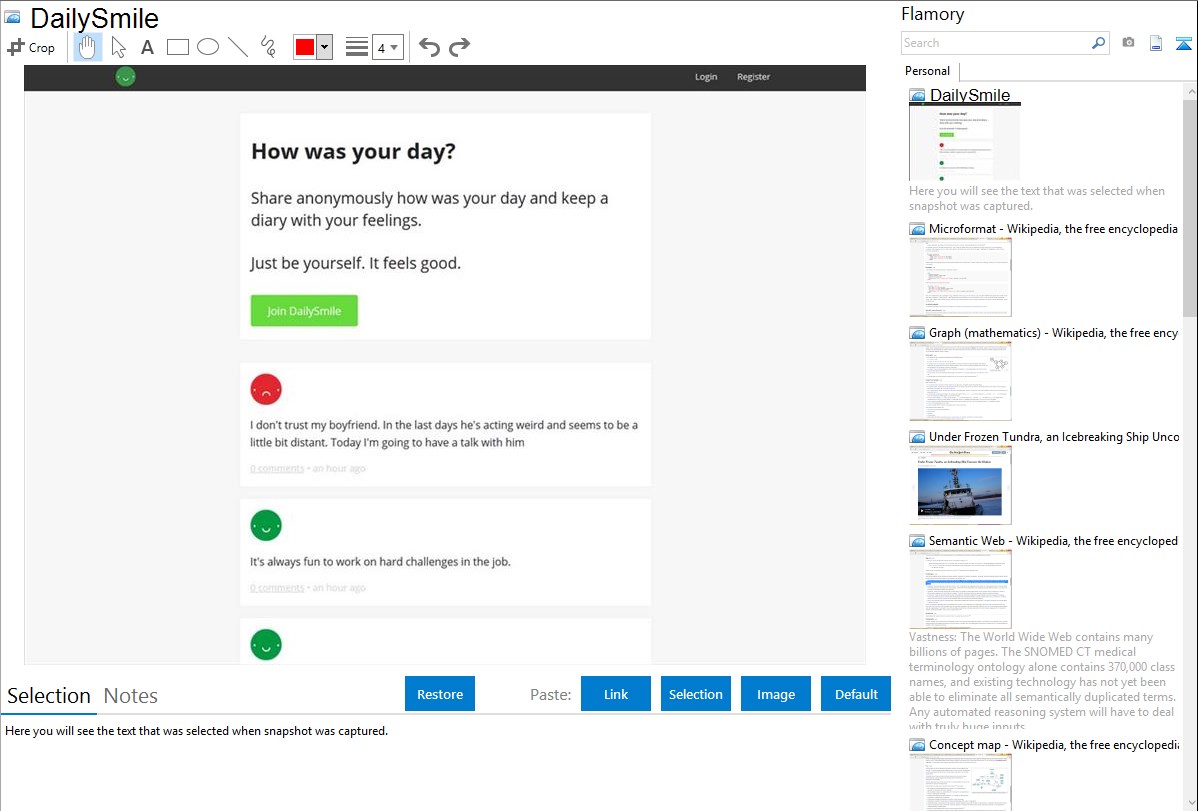The height and width of the screenshot is (811, 1198).
Task: Open the color dropdown arrow
Action: click(x=325, y=47)
